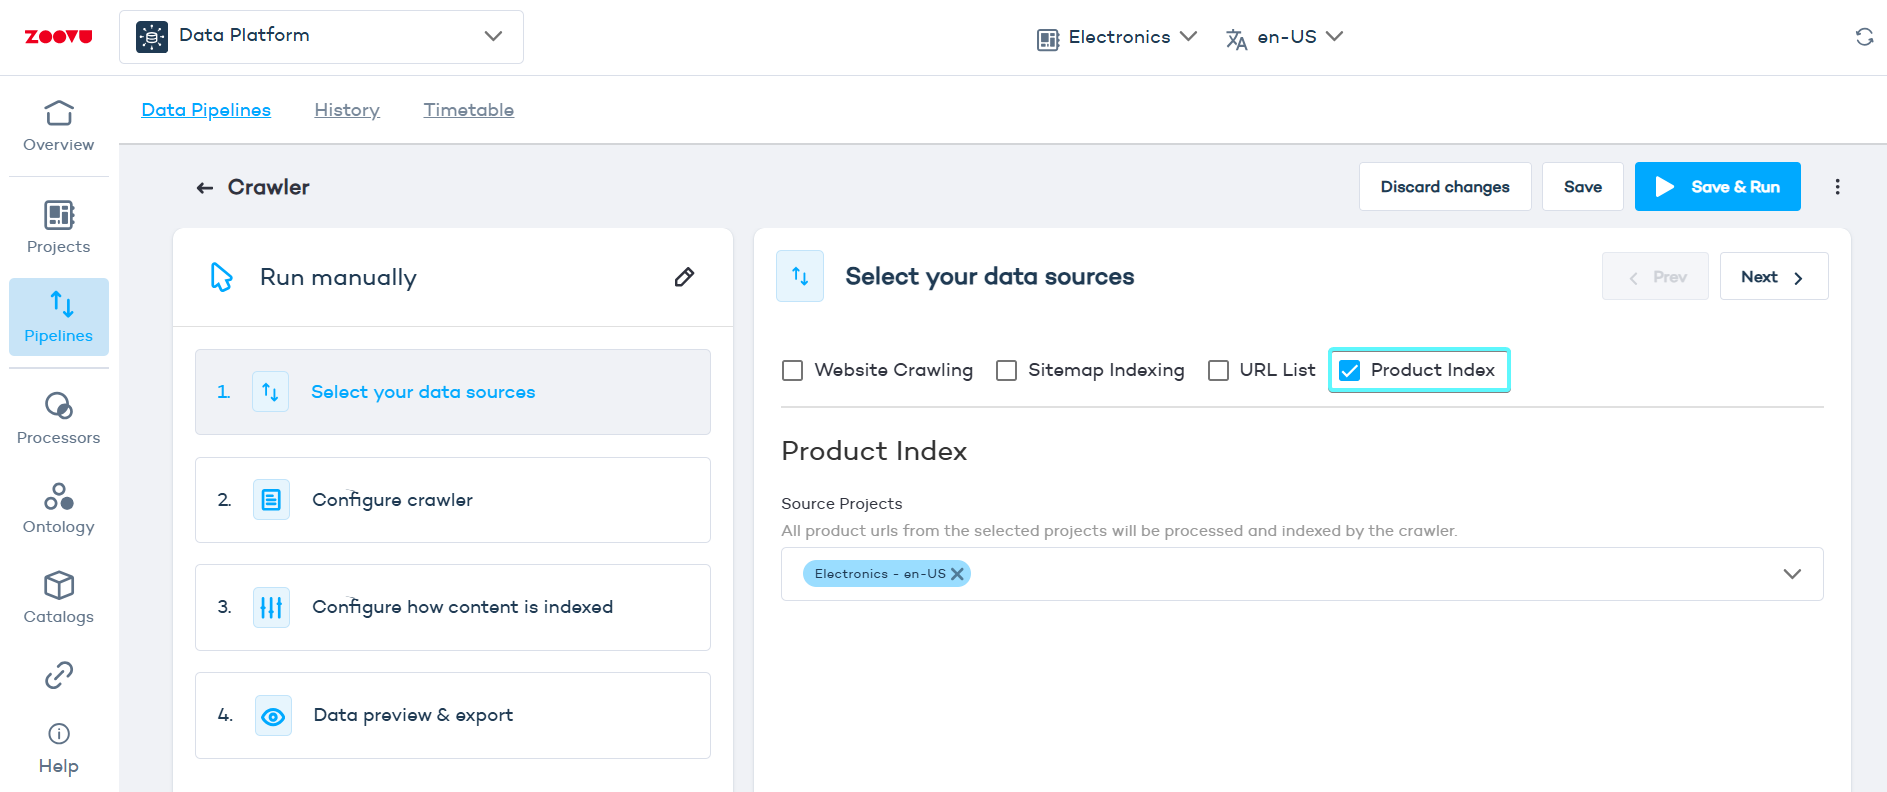The image size is (1887, 792).
Task: Open the Electronics project dropdown
Action: [x=1117, y=37]
